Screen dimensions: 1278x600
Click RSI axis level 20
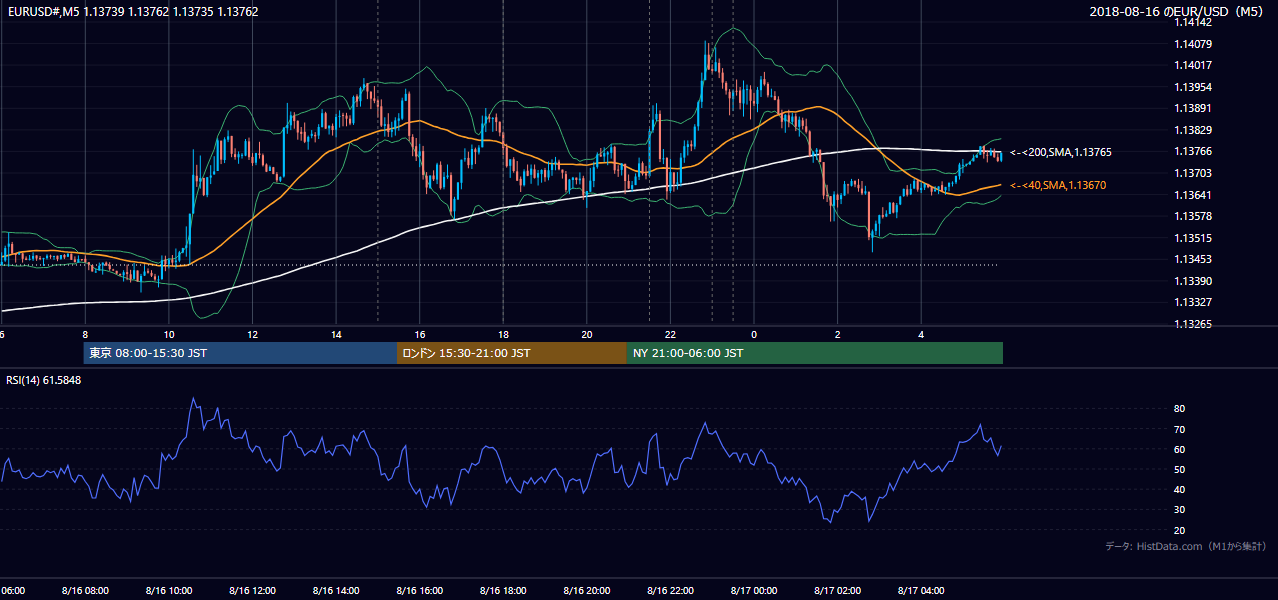[x=1179, y=530]
